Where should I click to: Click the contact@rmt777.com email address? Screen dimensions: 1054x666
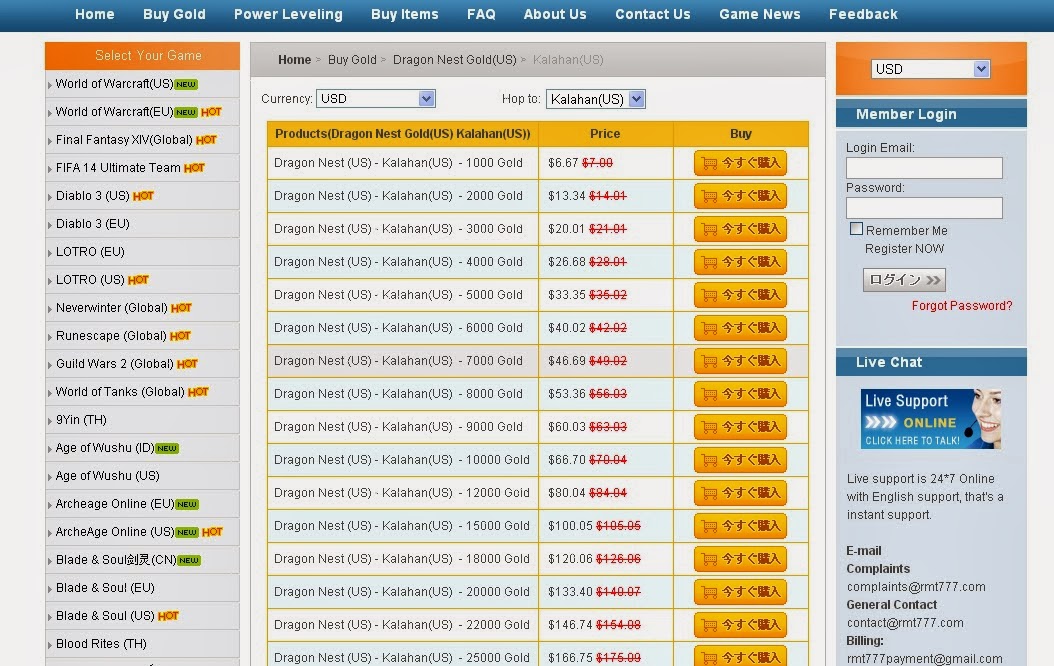[x=905, y=623]
